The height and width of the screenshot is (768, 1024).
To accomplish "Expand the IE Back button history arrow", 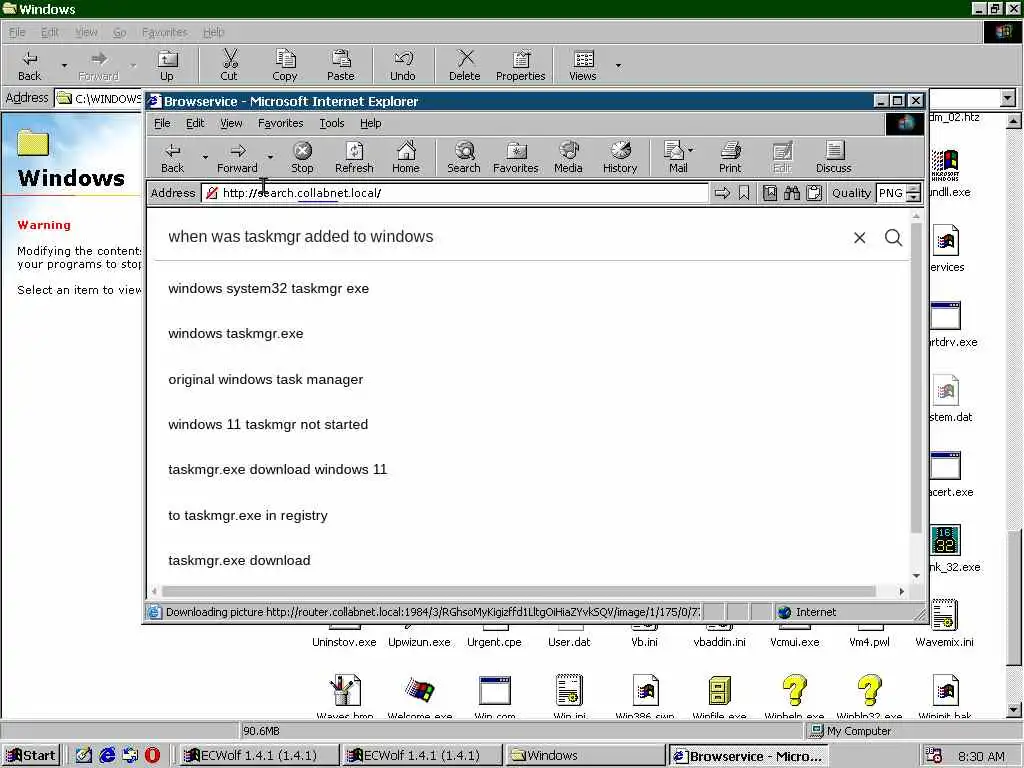I will (205, 157).
